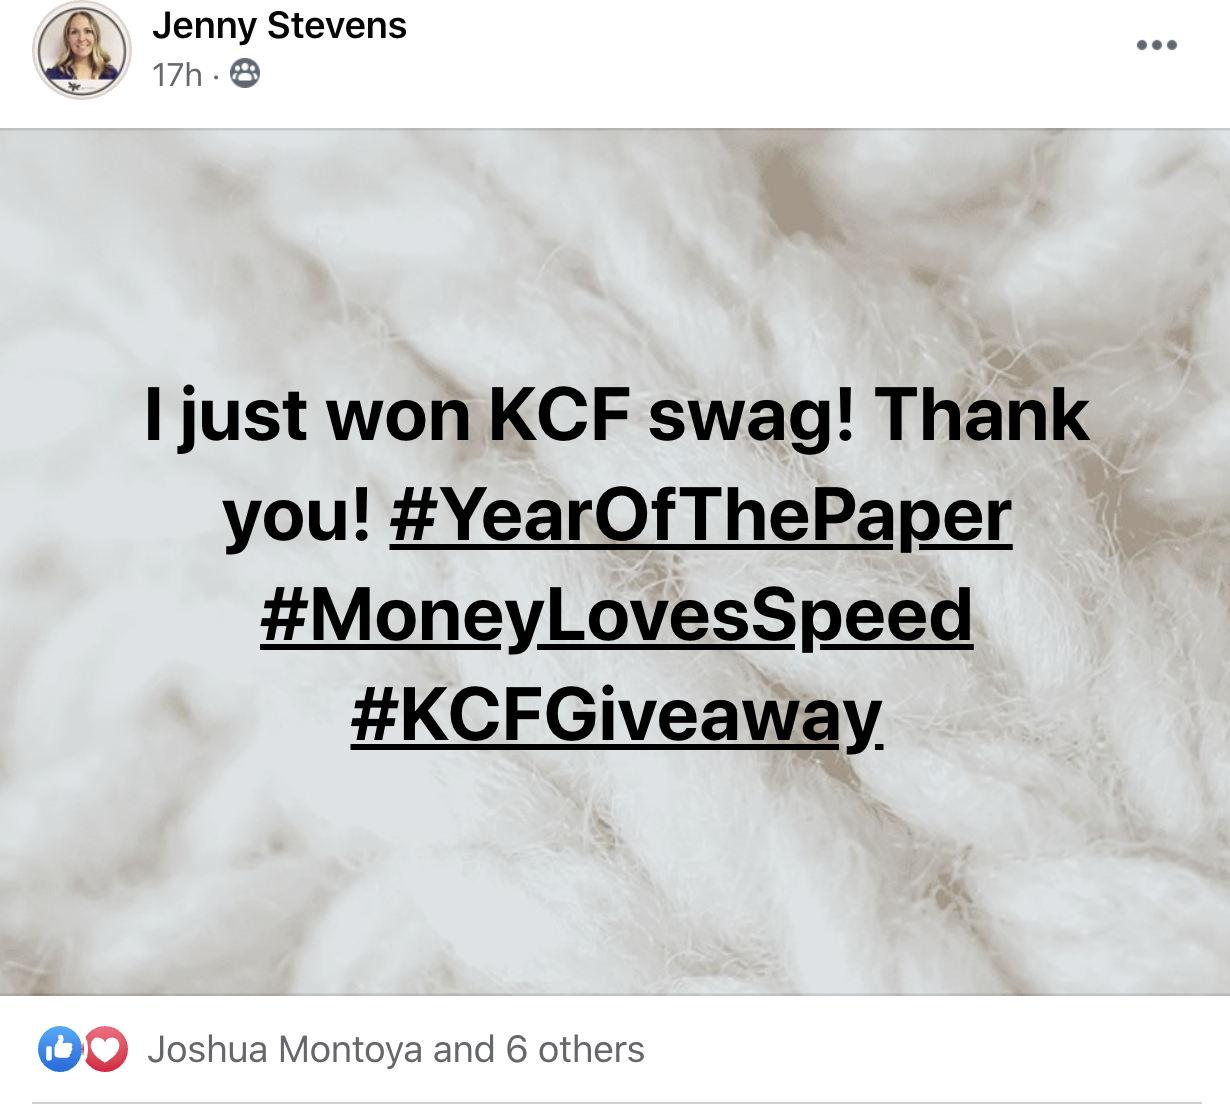This screenshot has height=1120, width=1230.
Task: Open Jenny Stevens' profile picture
Action: [81, 50]
